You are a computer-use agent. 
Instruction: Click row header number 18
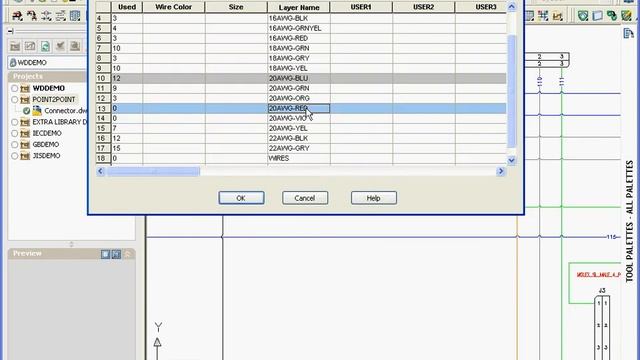click(103, 158)
